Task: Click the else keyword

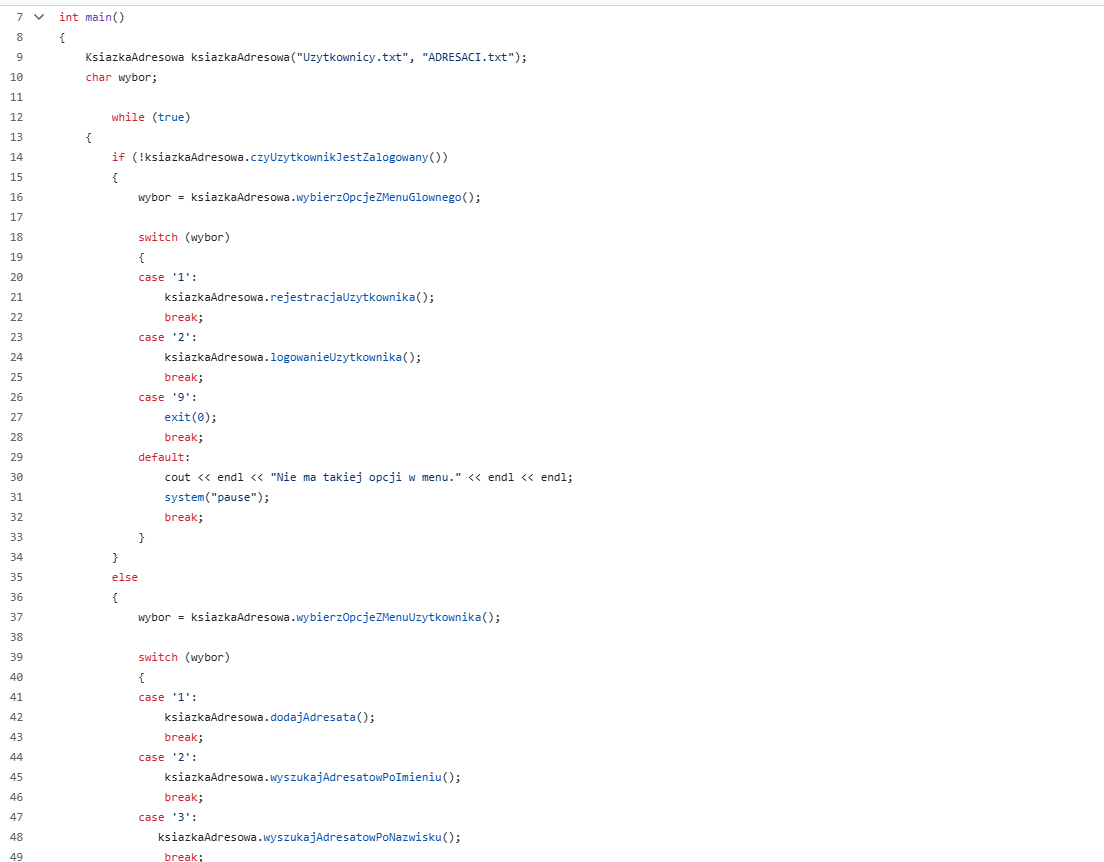Action: 125,577
